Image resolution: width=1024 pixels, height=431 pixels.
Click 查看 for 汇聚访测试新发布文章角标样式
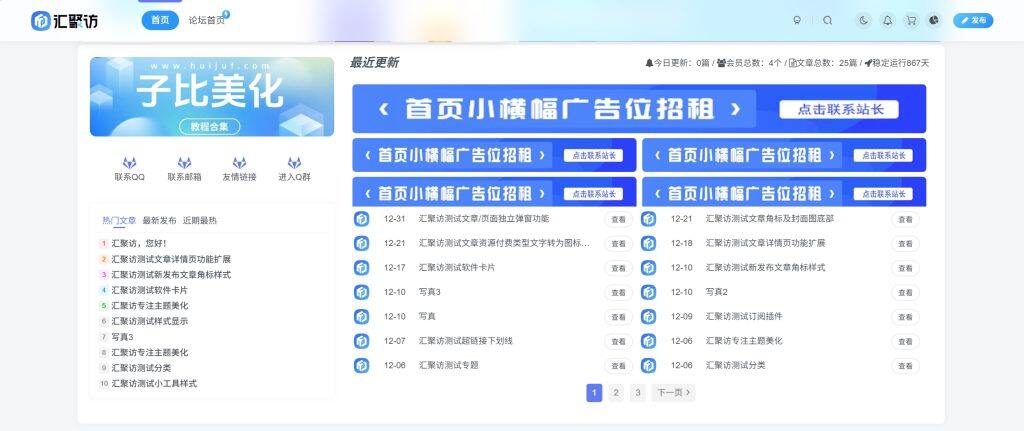pos(904,268)
